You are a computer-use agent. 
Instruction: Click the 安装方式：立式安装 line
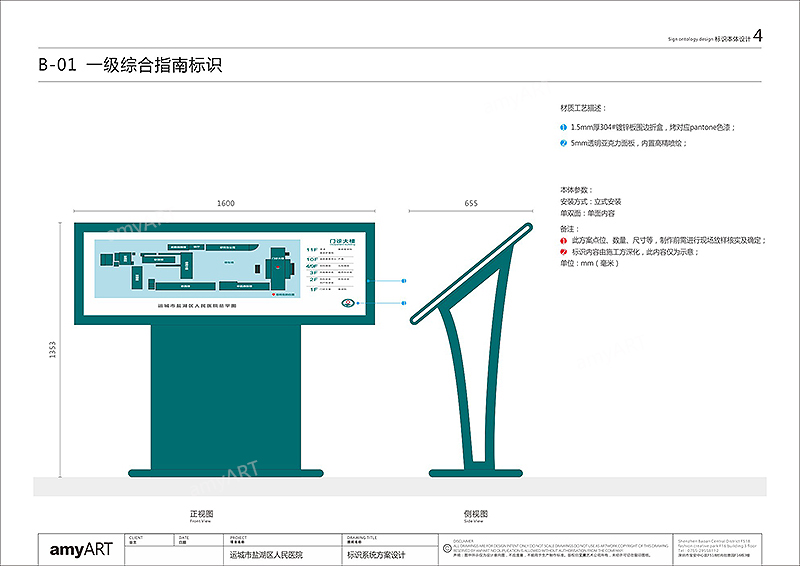pos(590,202)
